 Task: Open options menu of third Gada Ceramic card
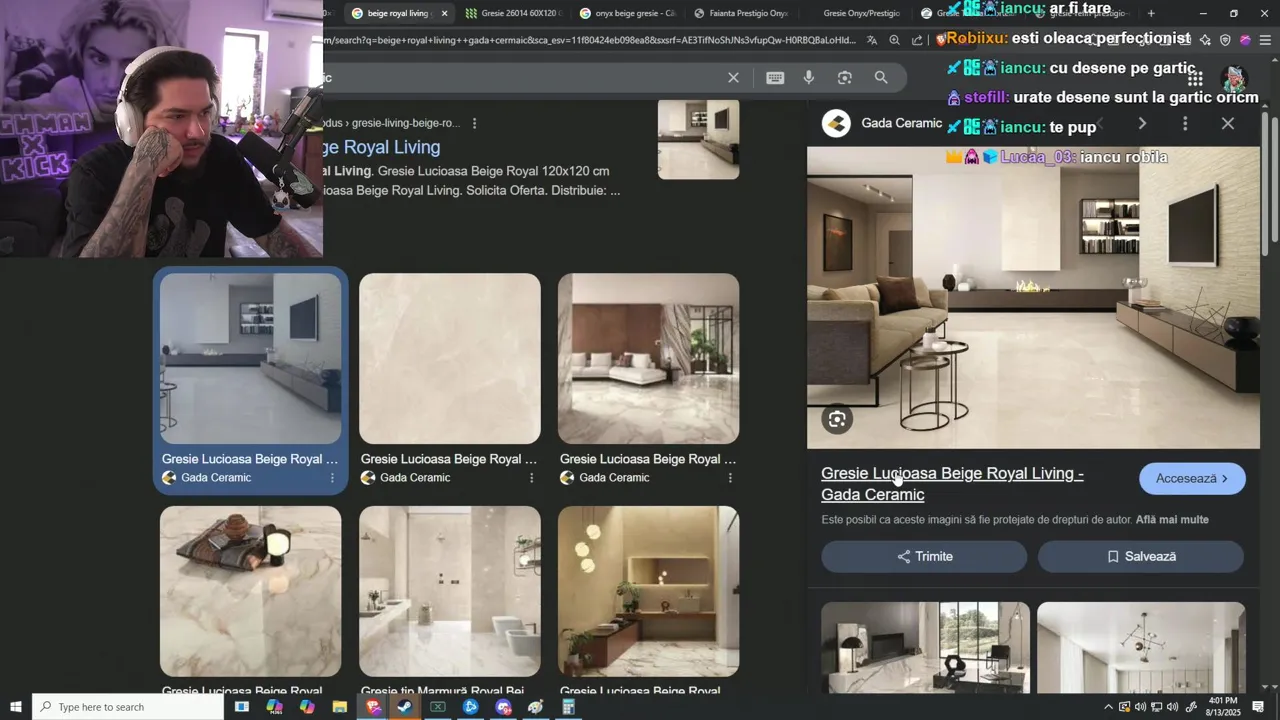pyautogui.click(x=731, y=478)
